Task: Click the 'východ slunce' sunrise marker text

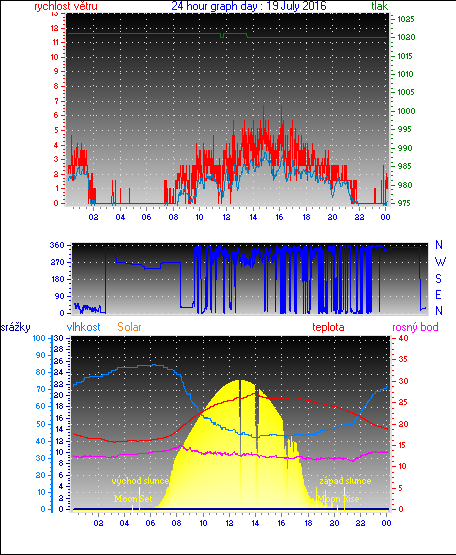Action: (141, 481)
